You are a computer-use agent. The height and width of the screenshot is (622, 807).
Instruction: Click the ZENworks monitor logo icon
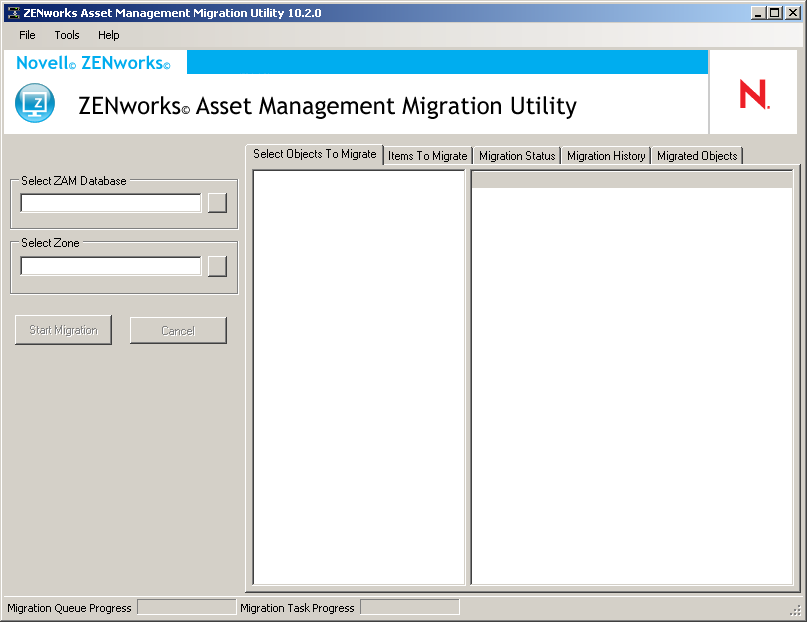pos(35,103)
